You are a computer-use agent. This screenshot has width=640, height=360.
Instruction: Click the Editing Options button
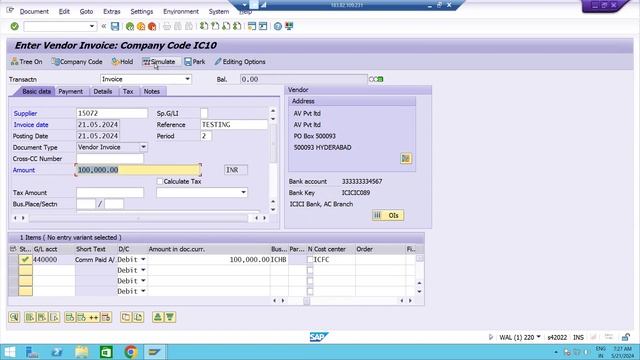[x=240, y=62]
